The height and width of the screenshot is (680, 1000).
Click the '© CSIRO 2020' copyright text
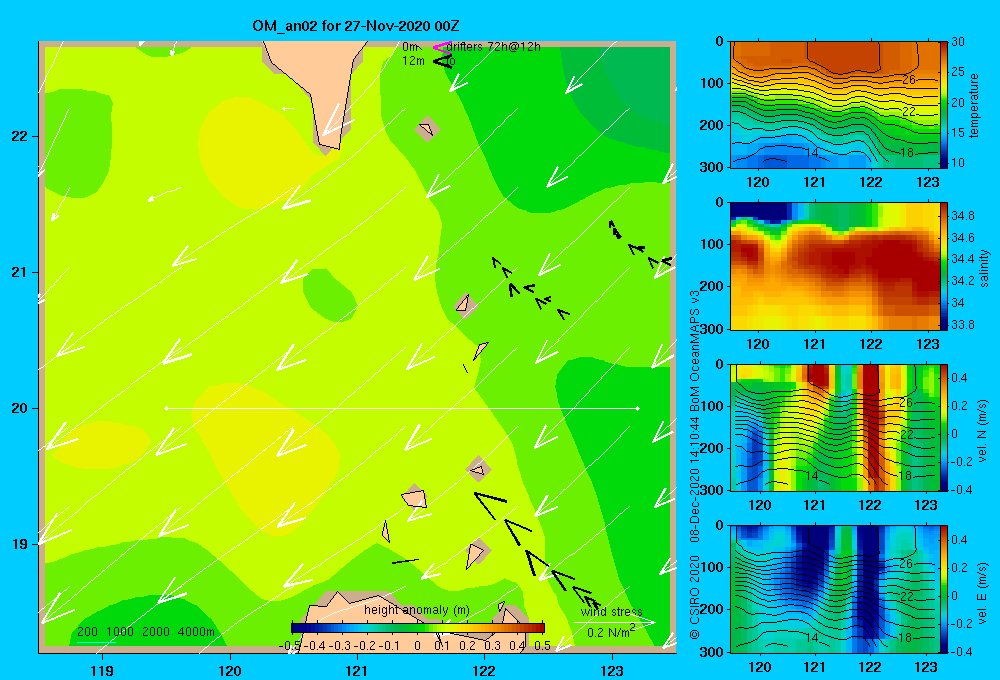pyautogui.click(x=695, y=596)
